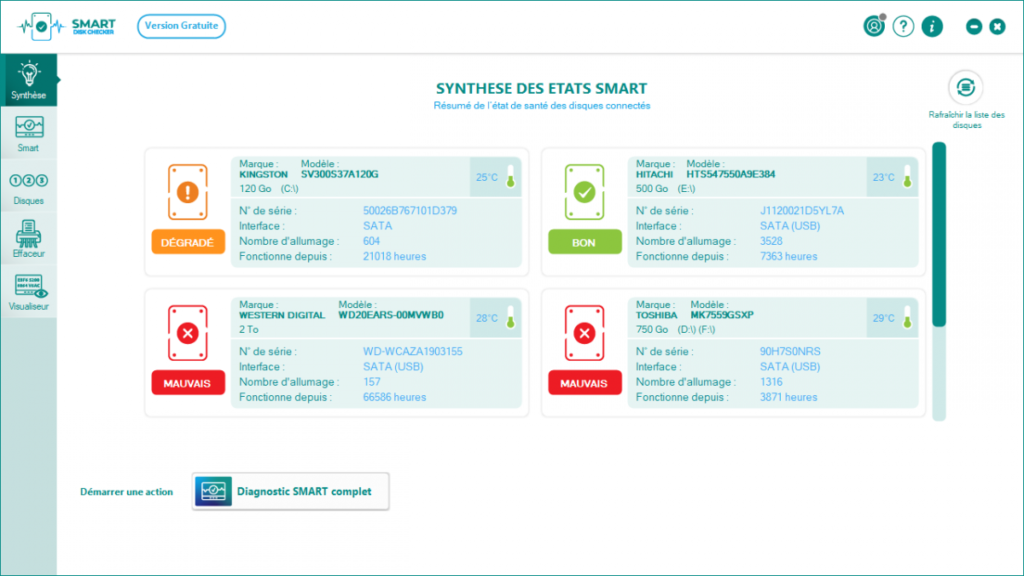Click the Western Digital bad disk icon
The width and height of the screenshot is (1024, 576).
[187, 333]
